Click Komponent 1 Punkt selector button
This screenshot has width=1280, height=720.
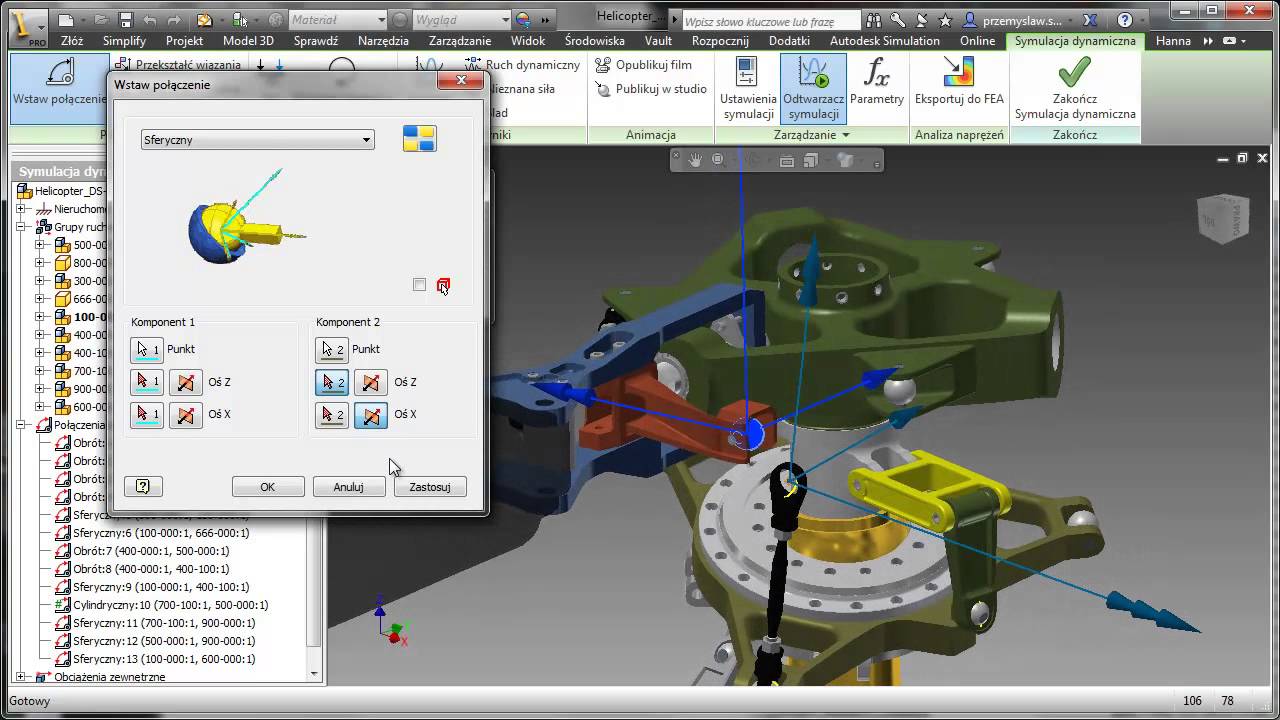[146, 349]
